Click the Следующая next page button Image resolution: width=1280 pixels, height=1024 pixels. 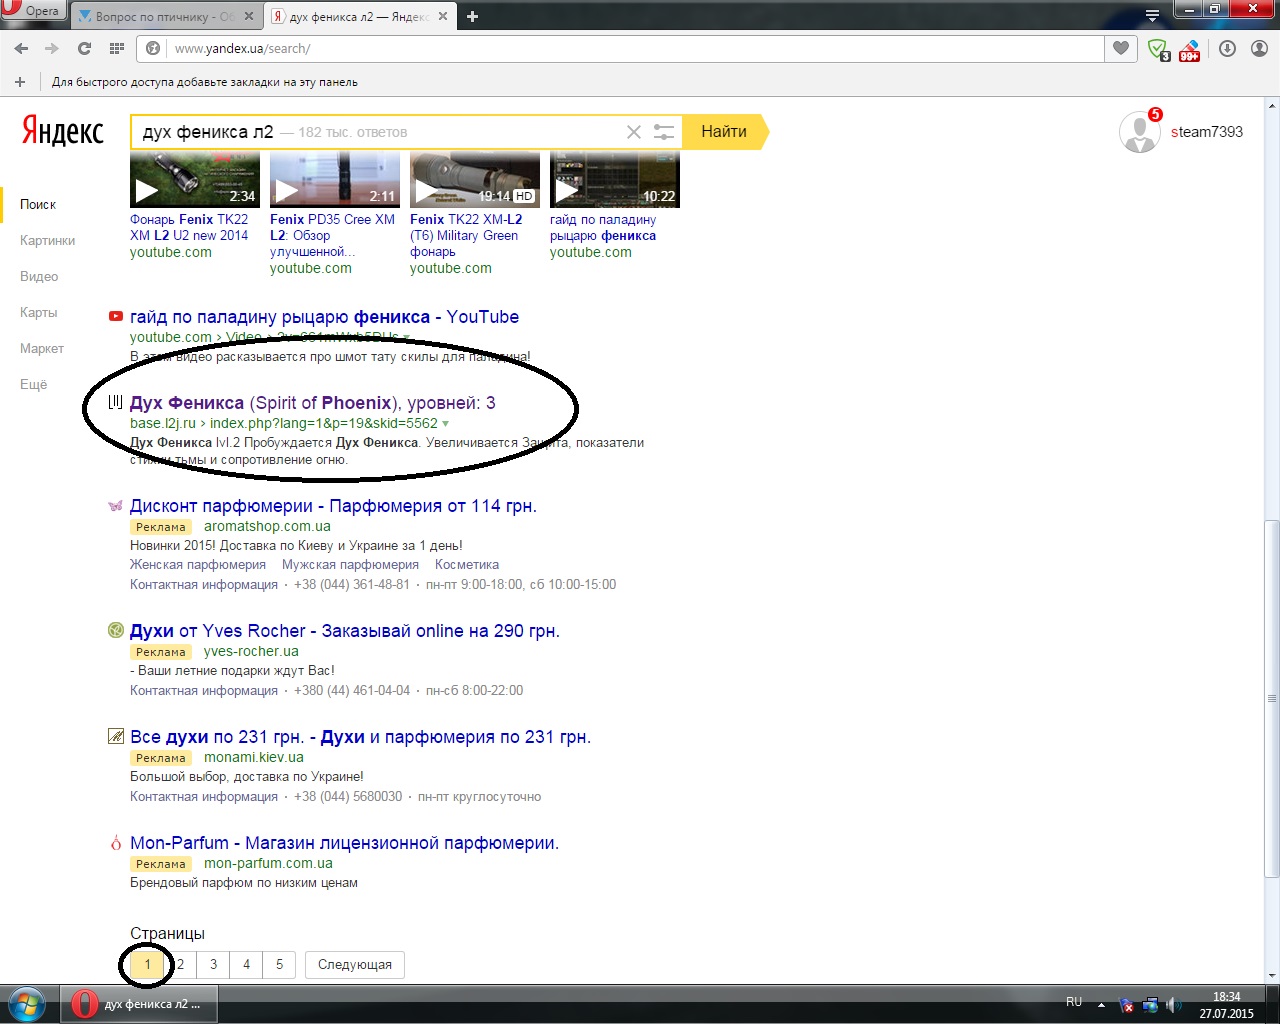click(355, 965)
